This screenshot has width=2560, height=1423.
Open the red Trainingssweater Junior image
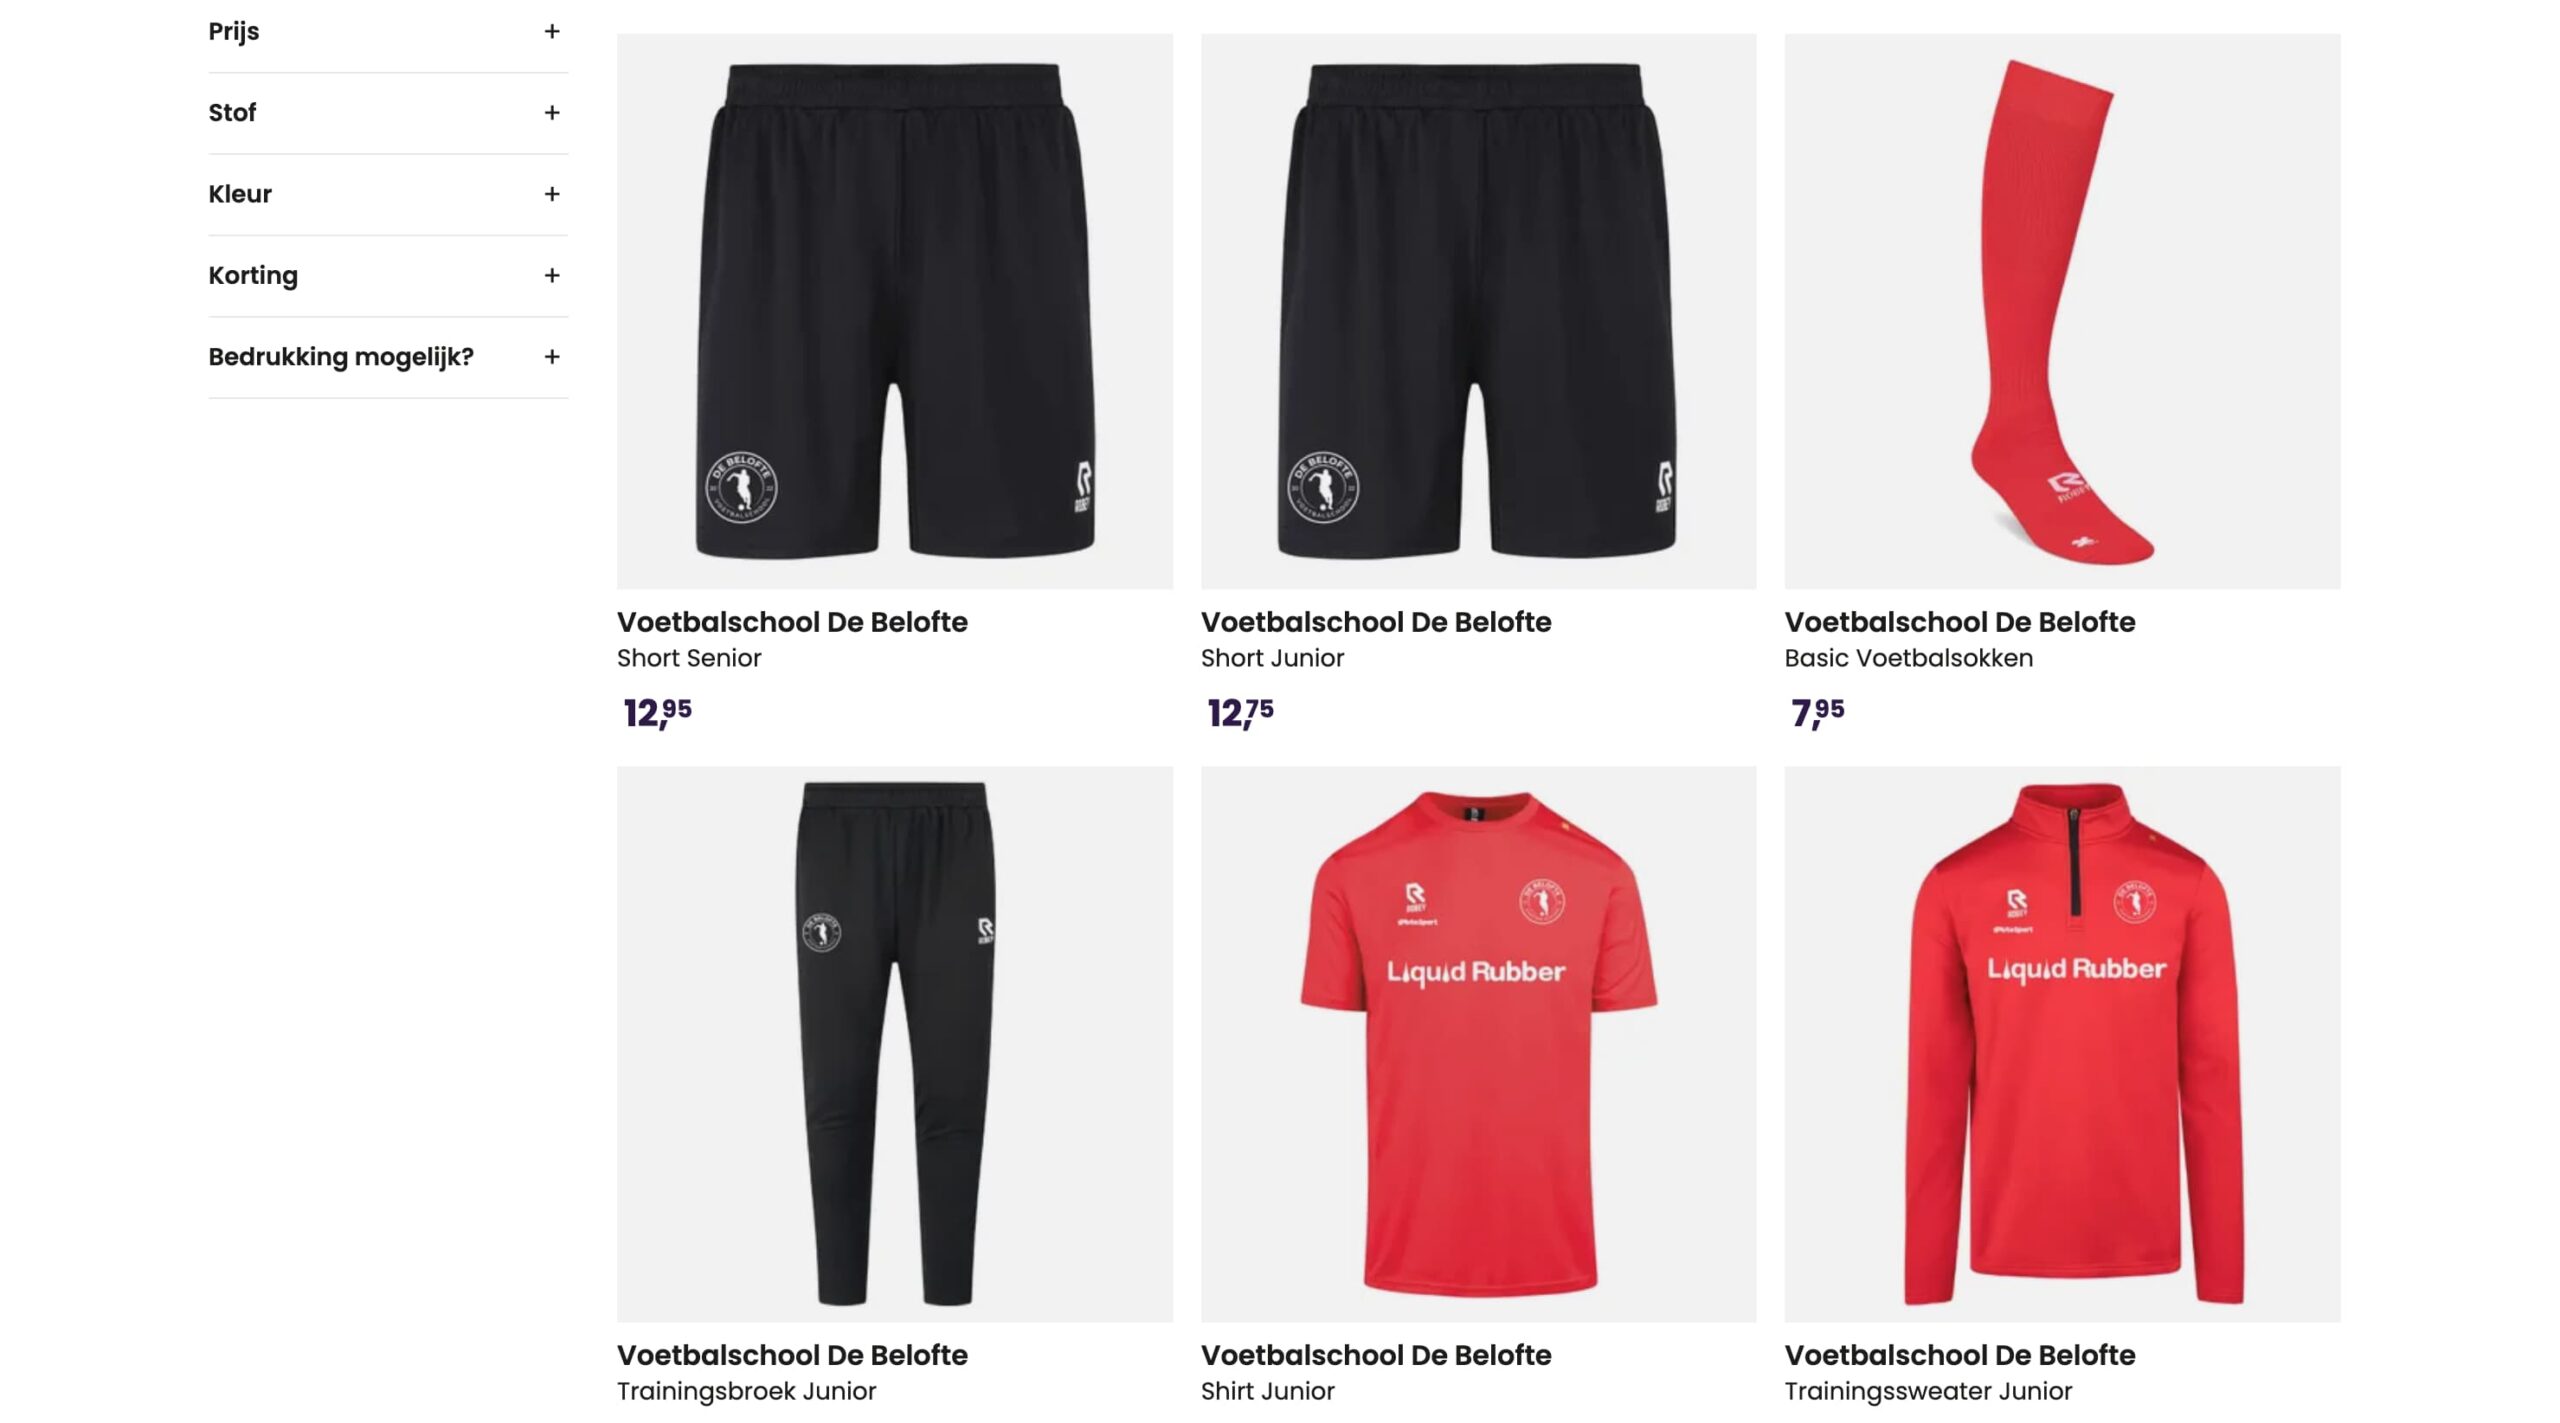click(x=2062, y=1044)
